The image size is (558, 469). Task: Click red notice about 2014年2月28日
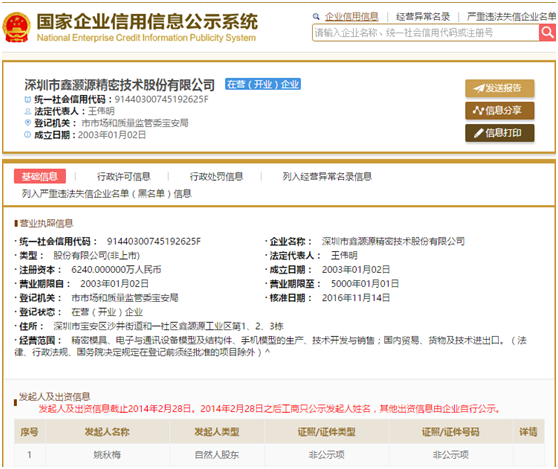(x=269, y=409)
